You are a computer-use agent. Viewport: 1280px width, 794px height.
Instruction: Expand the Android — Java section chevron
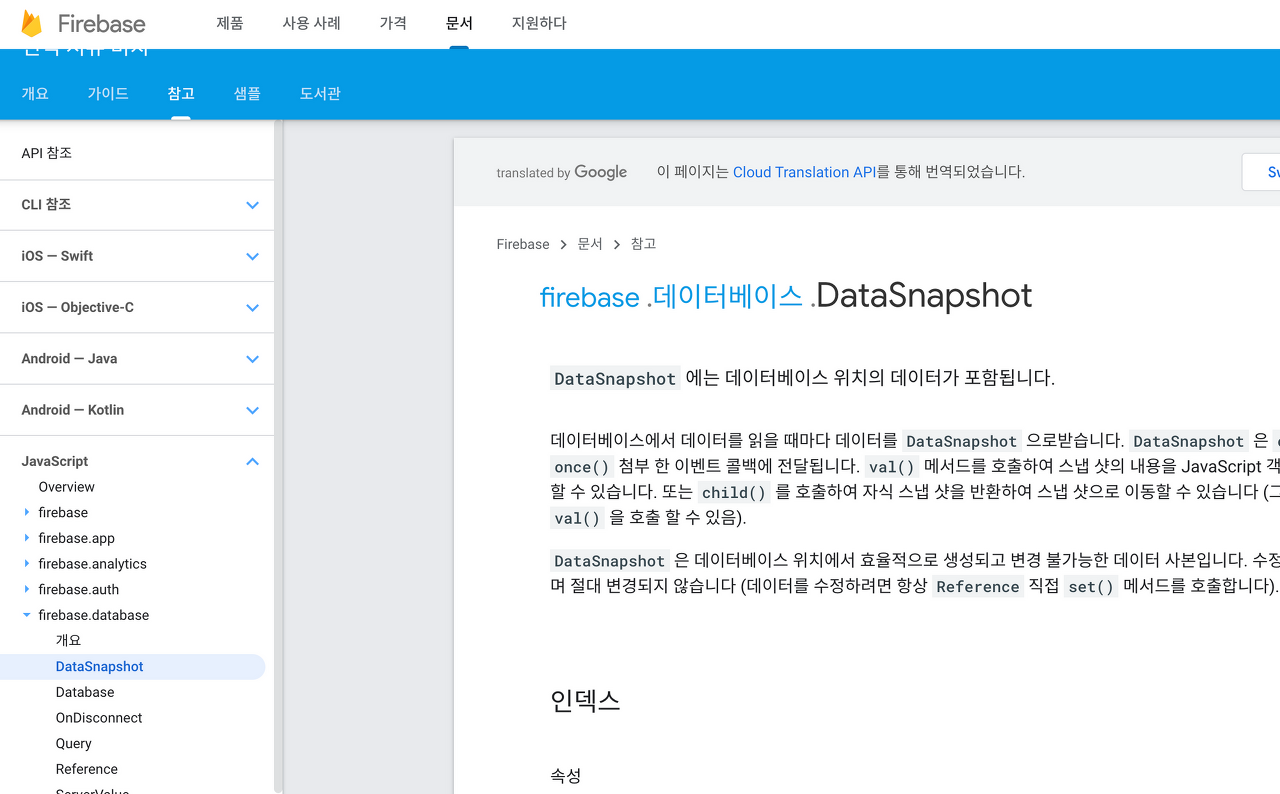coord(252,359)
